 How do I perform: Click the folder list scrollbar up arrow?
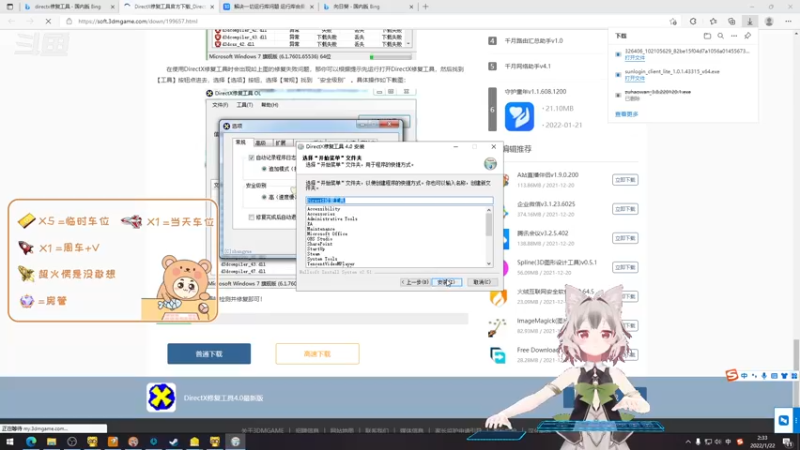[x=489, y=210]
